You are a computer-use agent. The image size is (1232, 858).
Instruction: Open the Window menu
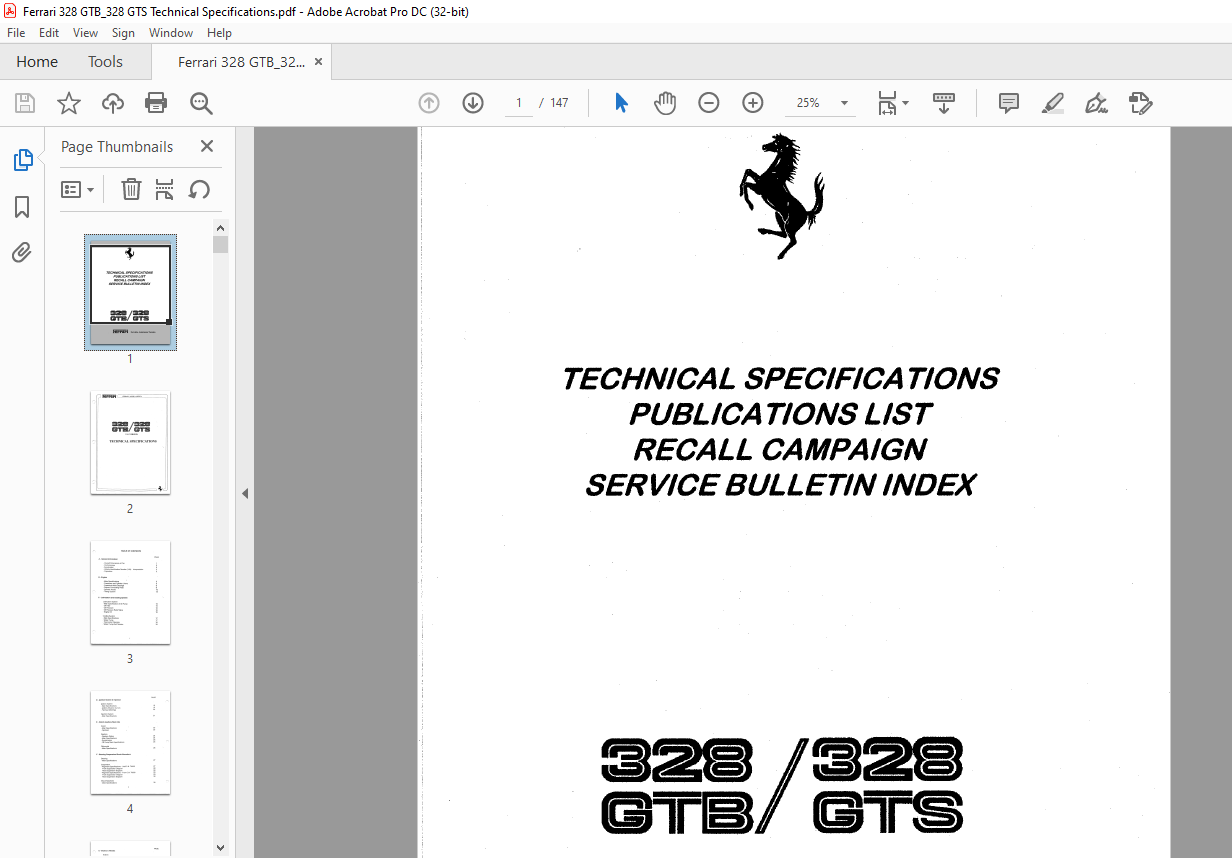pyautogui.click(x=171, y=33)
